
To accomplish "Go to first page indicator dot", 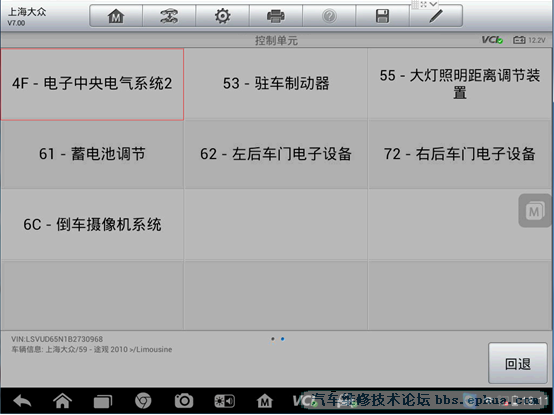I will [273, 339].
